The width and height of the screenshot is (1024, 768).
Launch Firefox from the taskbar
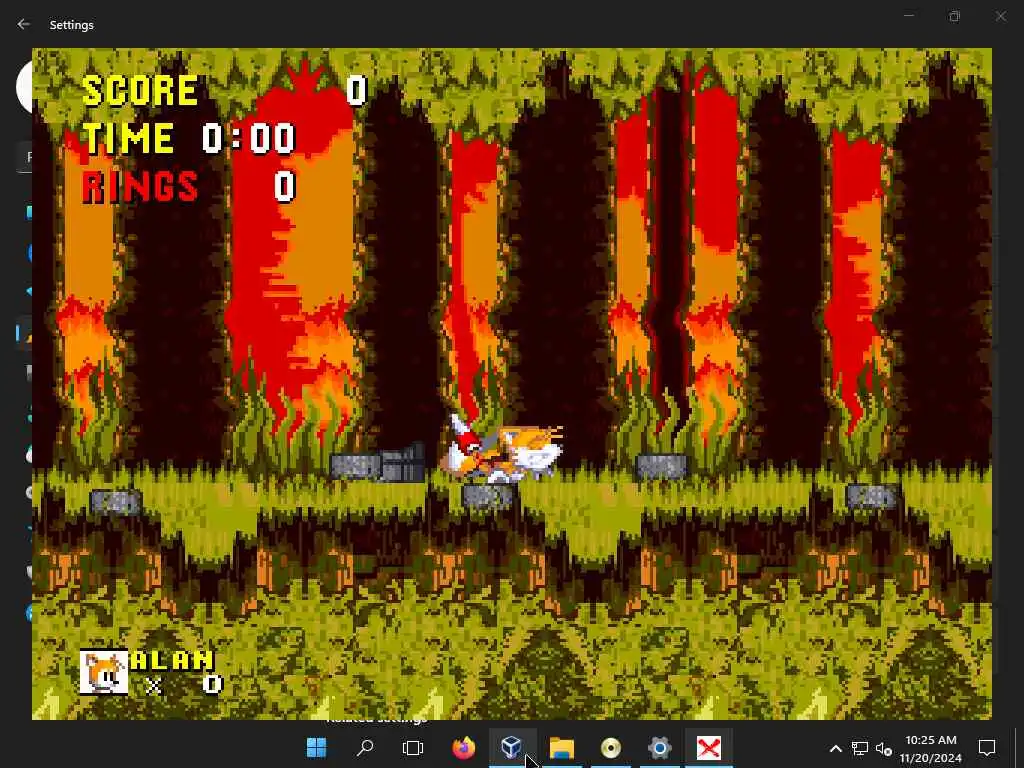(464, 748)
